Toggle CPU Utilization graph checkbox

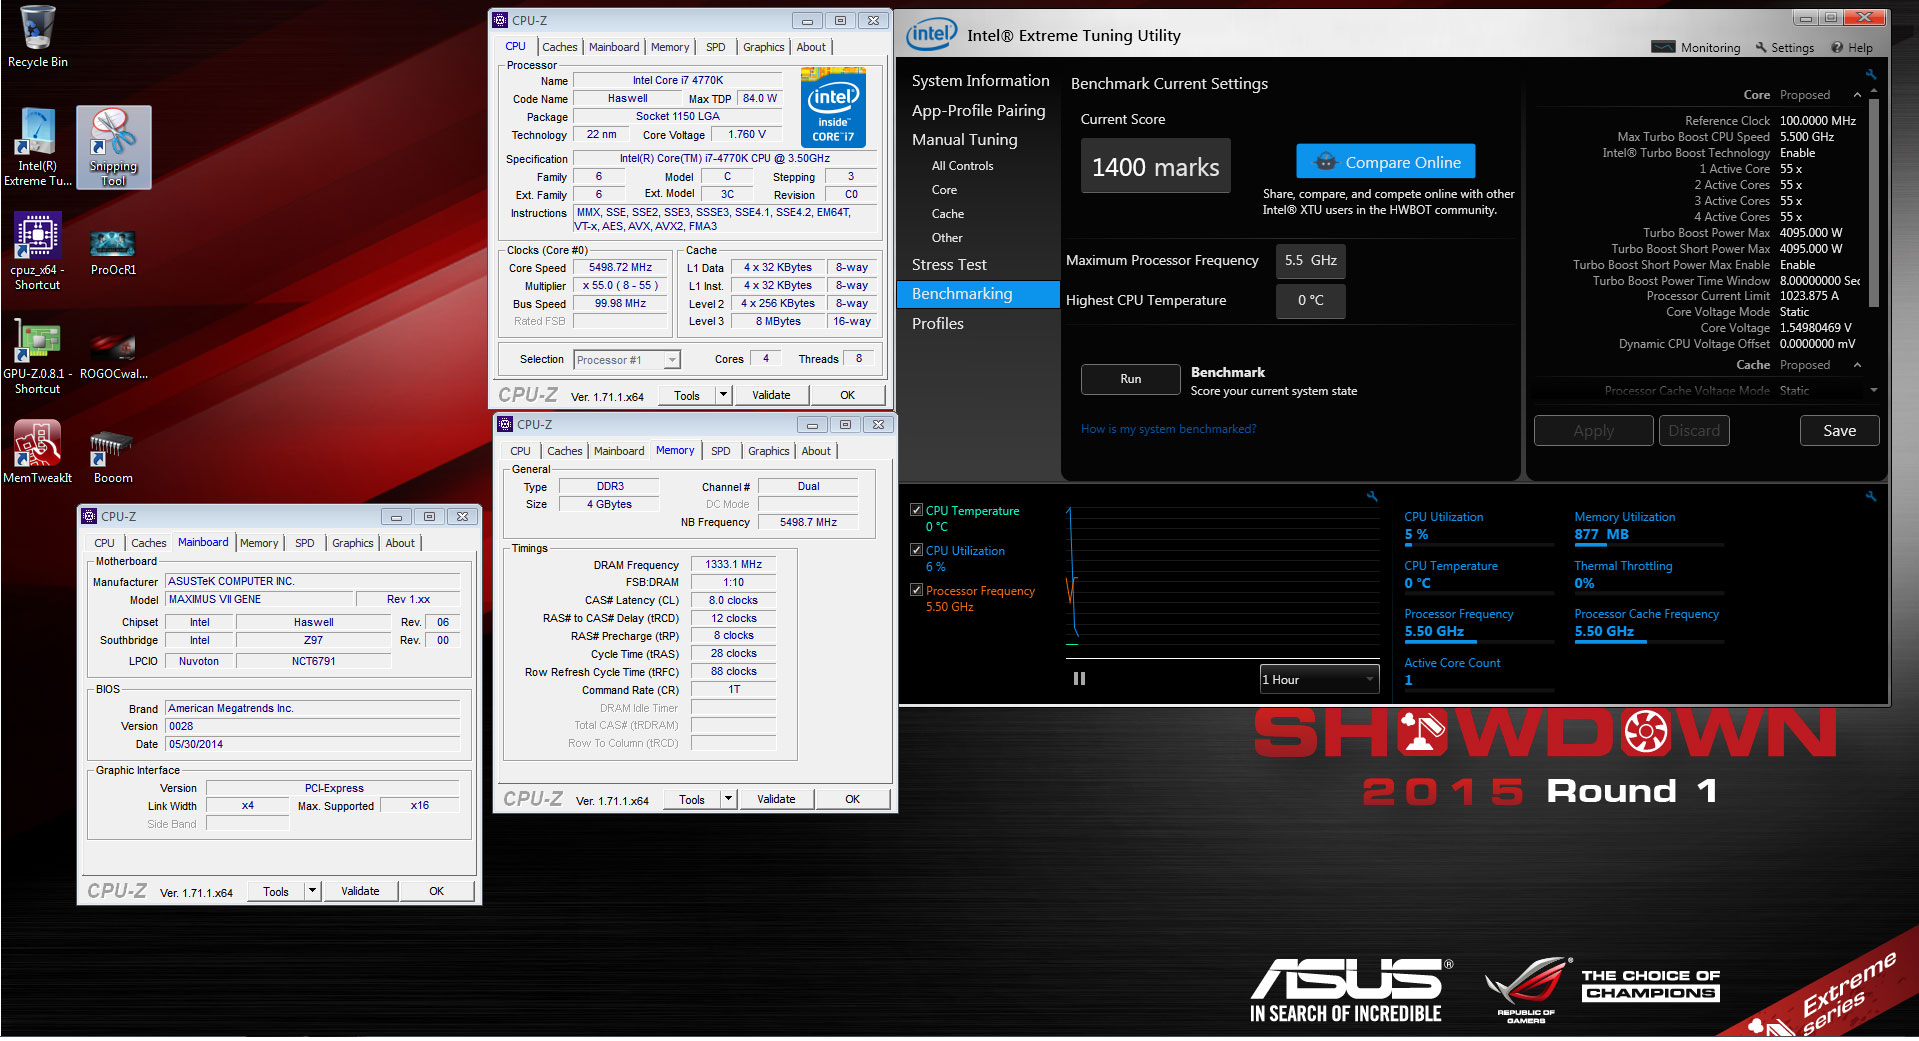(x=916, y=550)
